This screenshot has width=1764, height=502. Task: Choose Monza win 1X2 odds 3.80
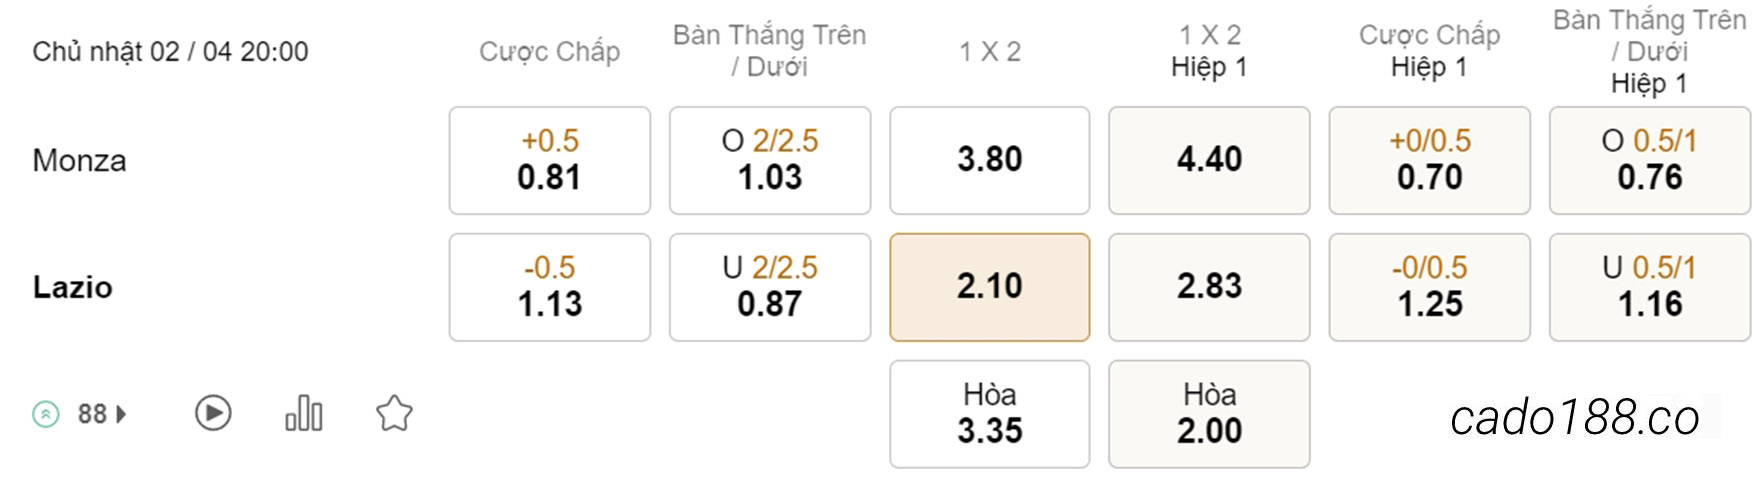click(990, 160)
